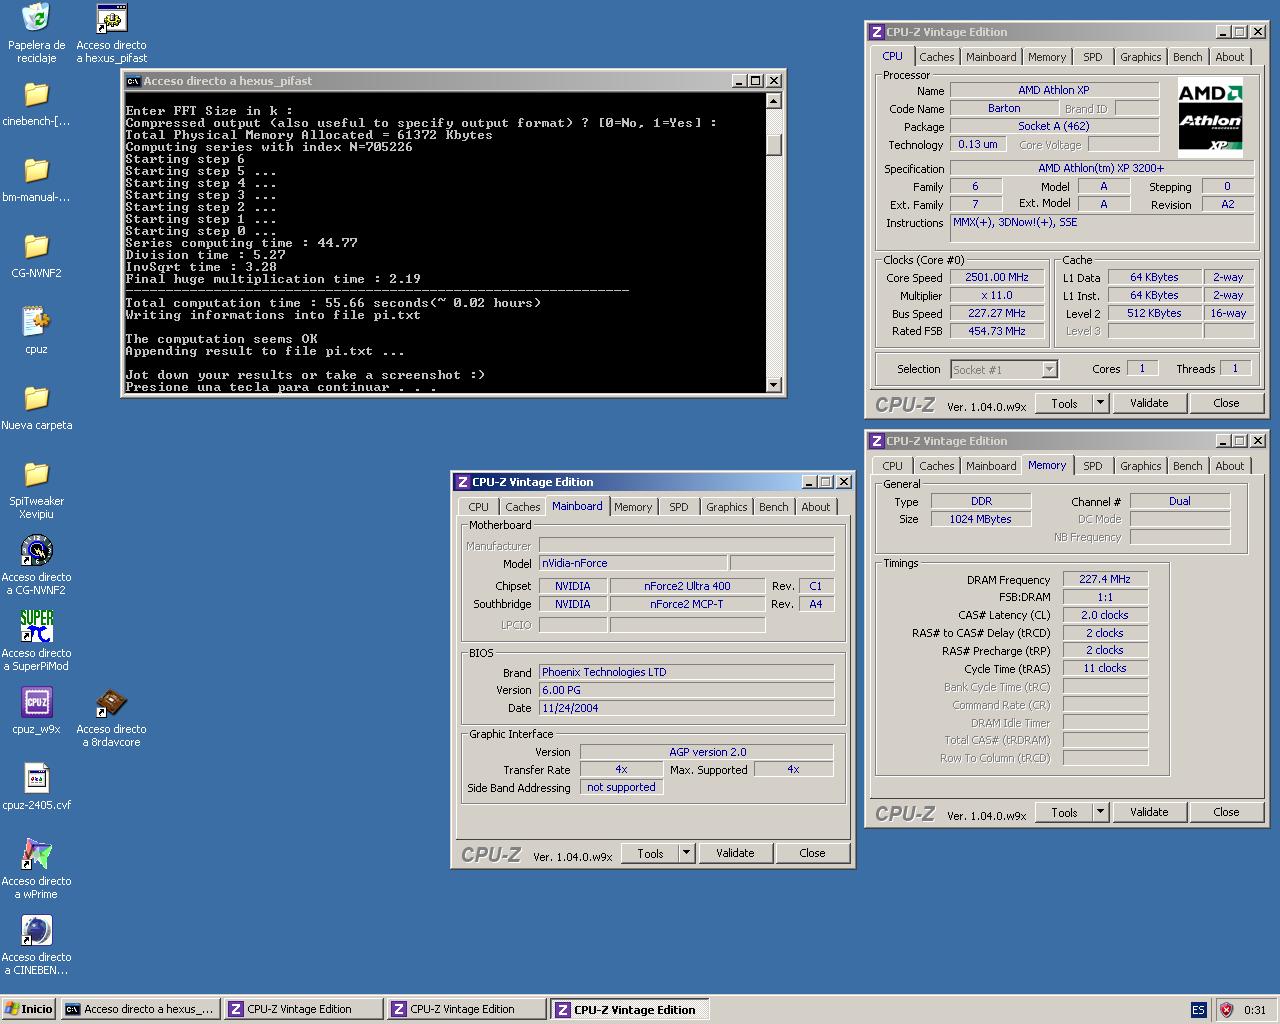Image resolution: width=1280 pixels, height=1024 pixels.
Task: Click the Z icon in Mainboard CPU-Z title bar
Action: 463,482
